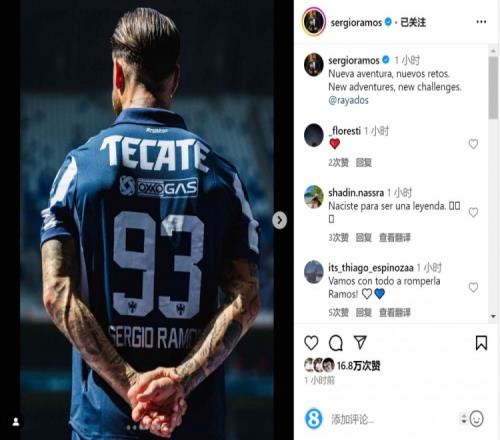Click the add comment input field
This screenshot has width=500, height=440.
tap(393, 419)
